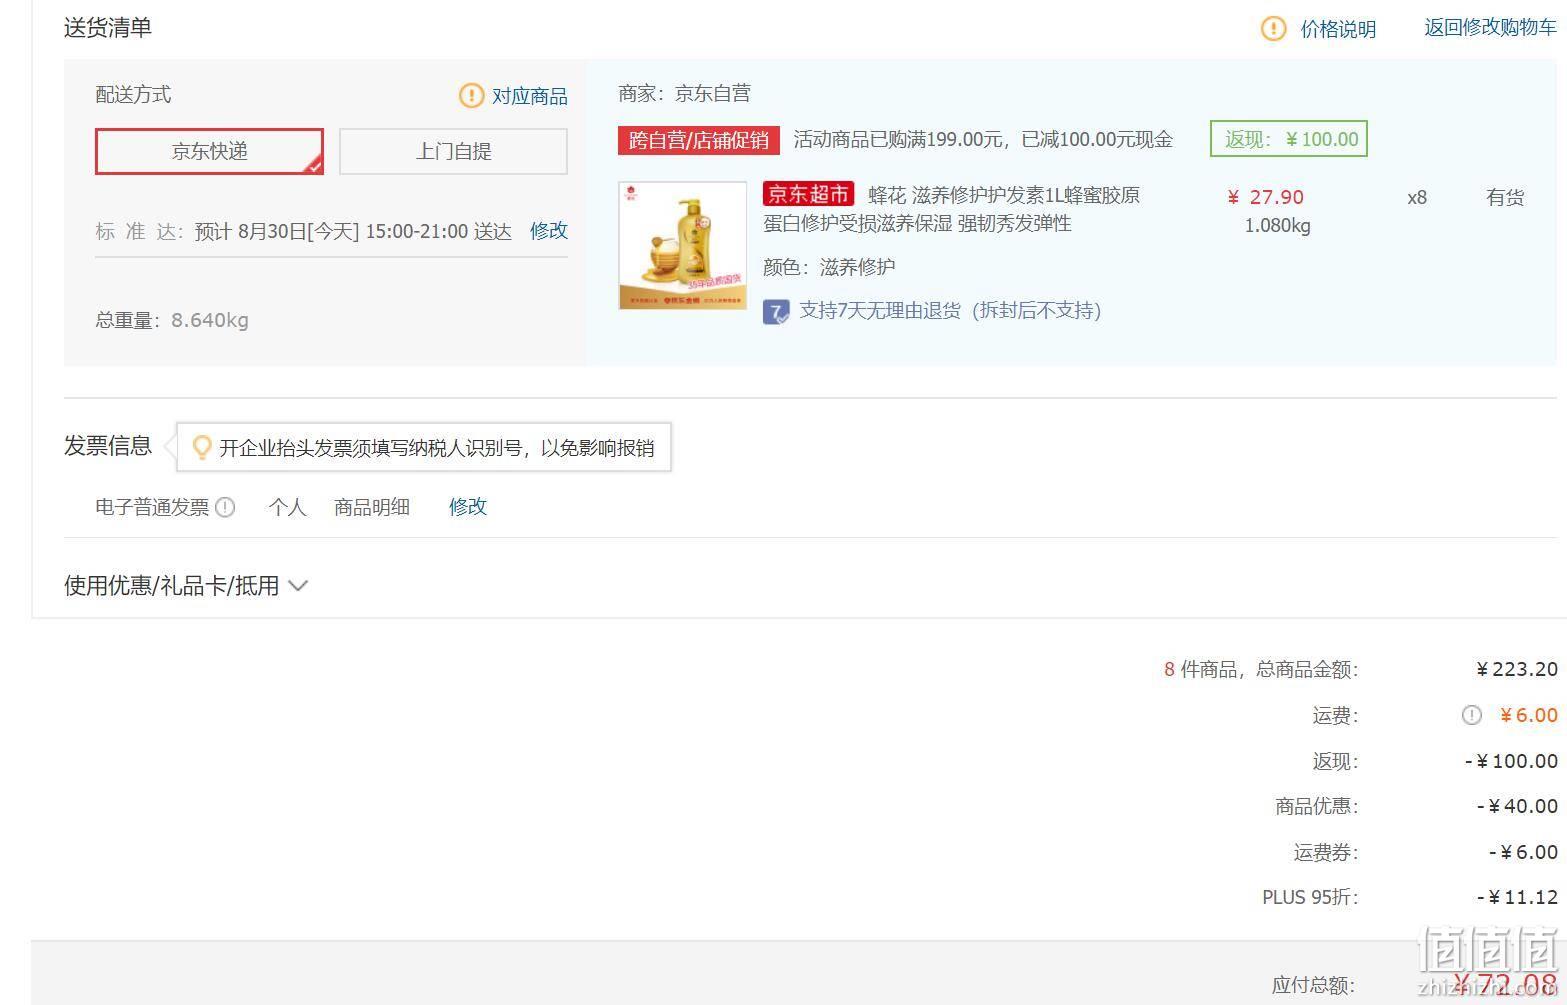1567x1005 pixels.
Task: Click the shipping fee ¥6.00 value
Action: click(1528, 715)
